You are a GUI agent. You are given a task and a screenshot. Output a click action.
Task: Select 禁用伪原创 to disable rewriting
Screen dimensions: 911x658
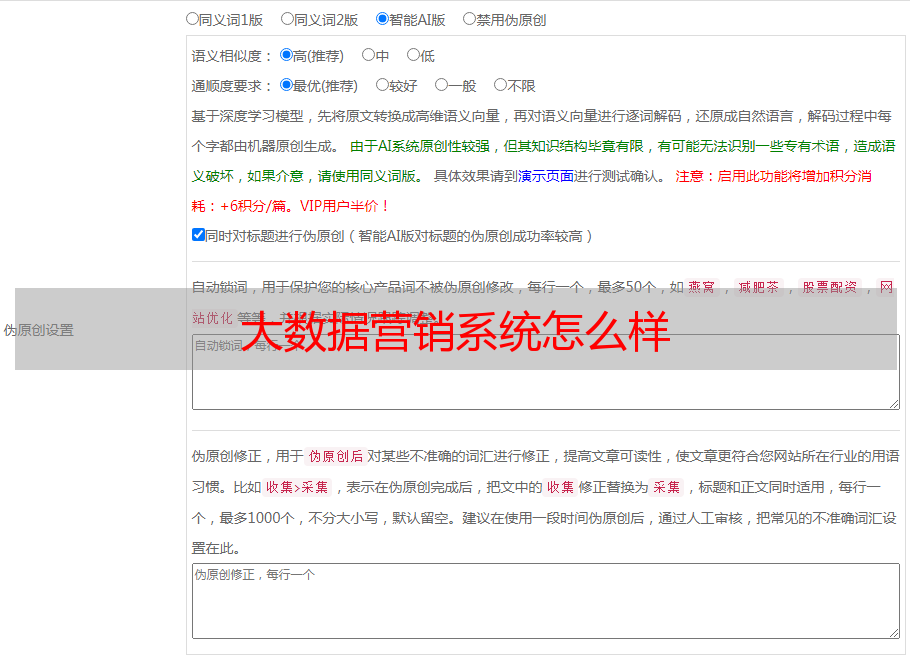click(470, 19)
